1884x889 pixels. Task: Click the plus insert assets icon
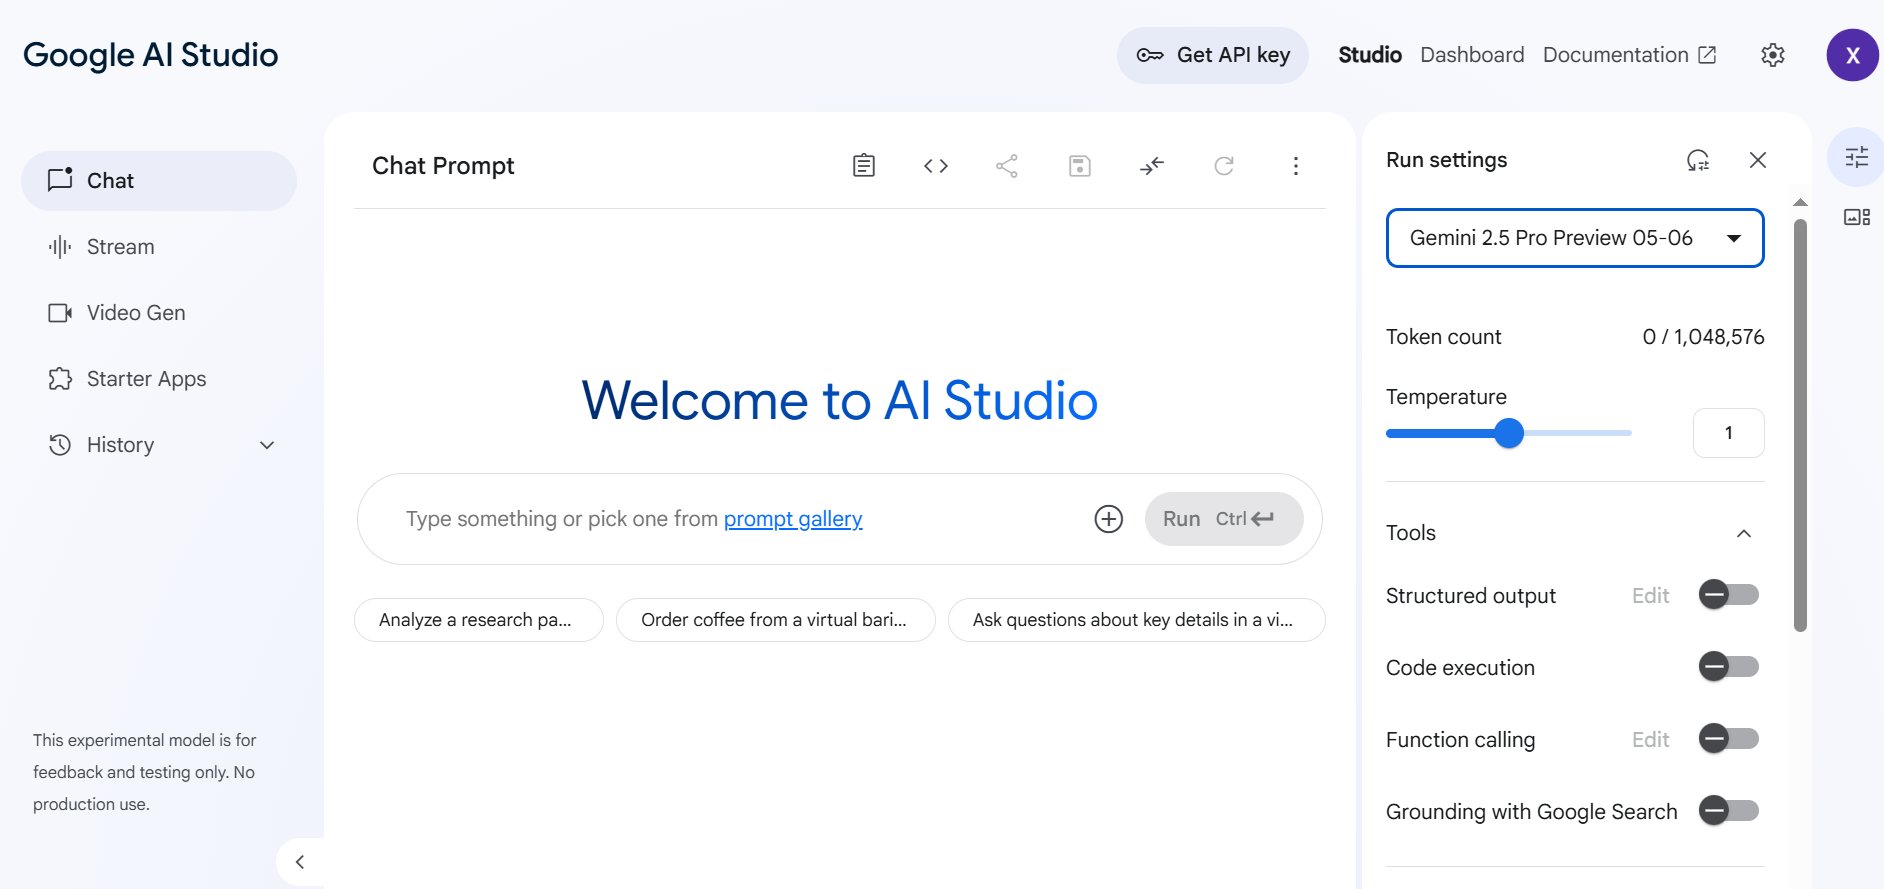coord(1109,519)
